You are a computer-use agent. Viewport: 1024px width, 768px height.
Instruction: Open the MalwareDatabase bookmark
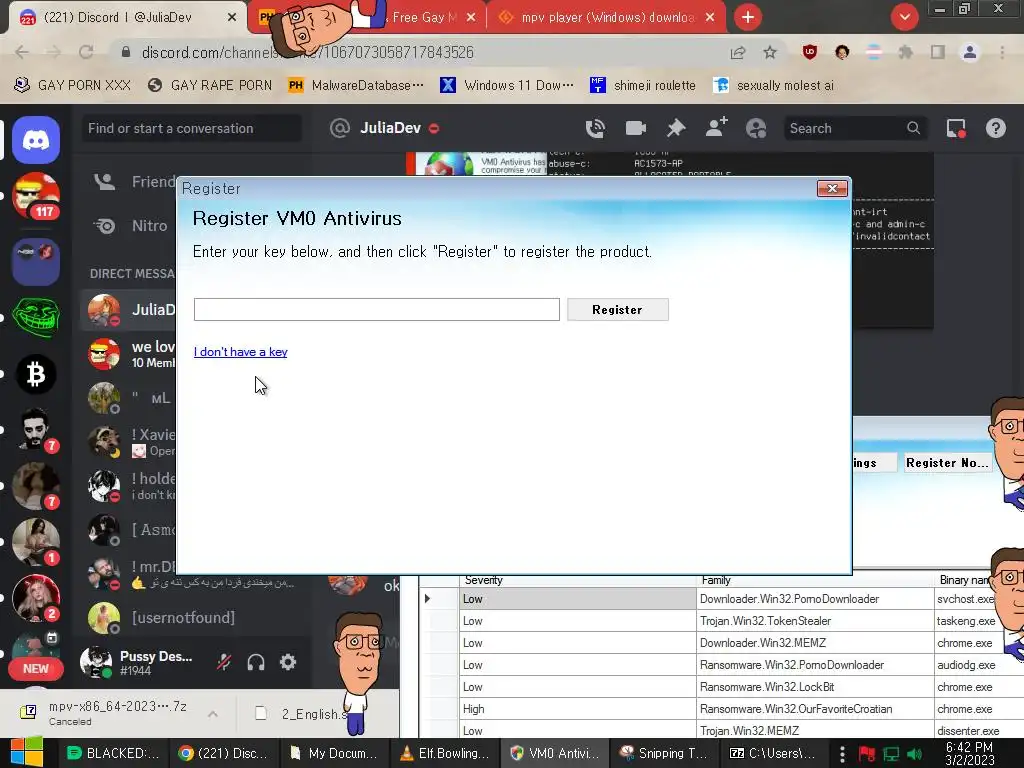356,86
